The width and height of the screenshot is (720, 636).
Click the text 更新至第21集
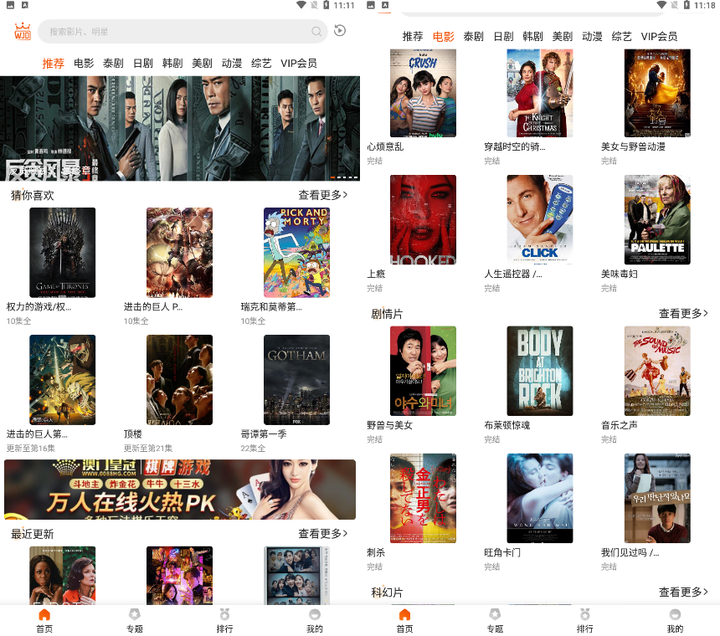[x=148, y=448]
